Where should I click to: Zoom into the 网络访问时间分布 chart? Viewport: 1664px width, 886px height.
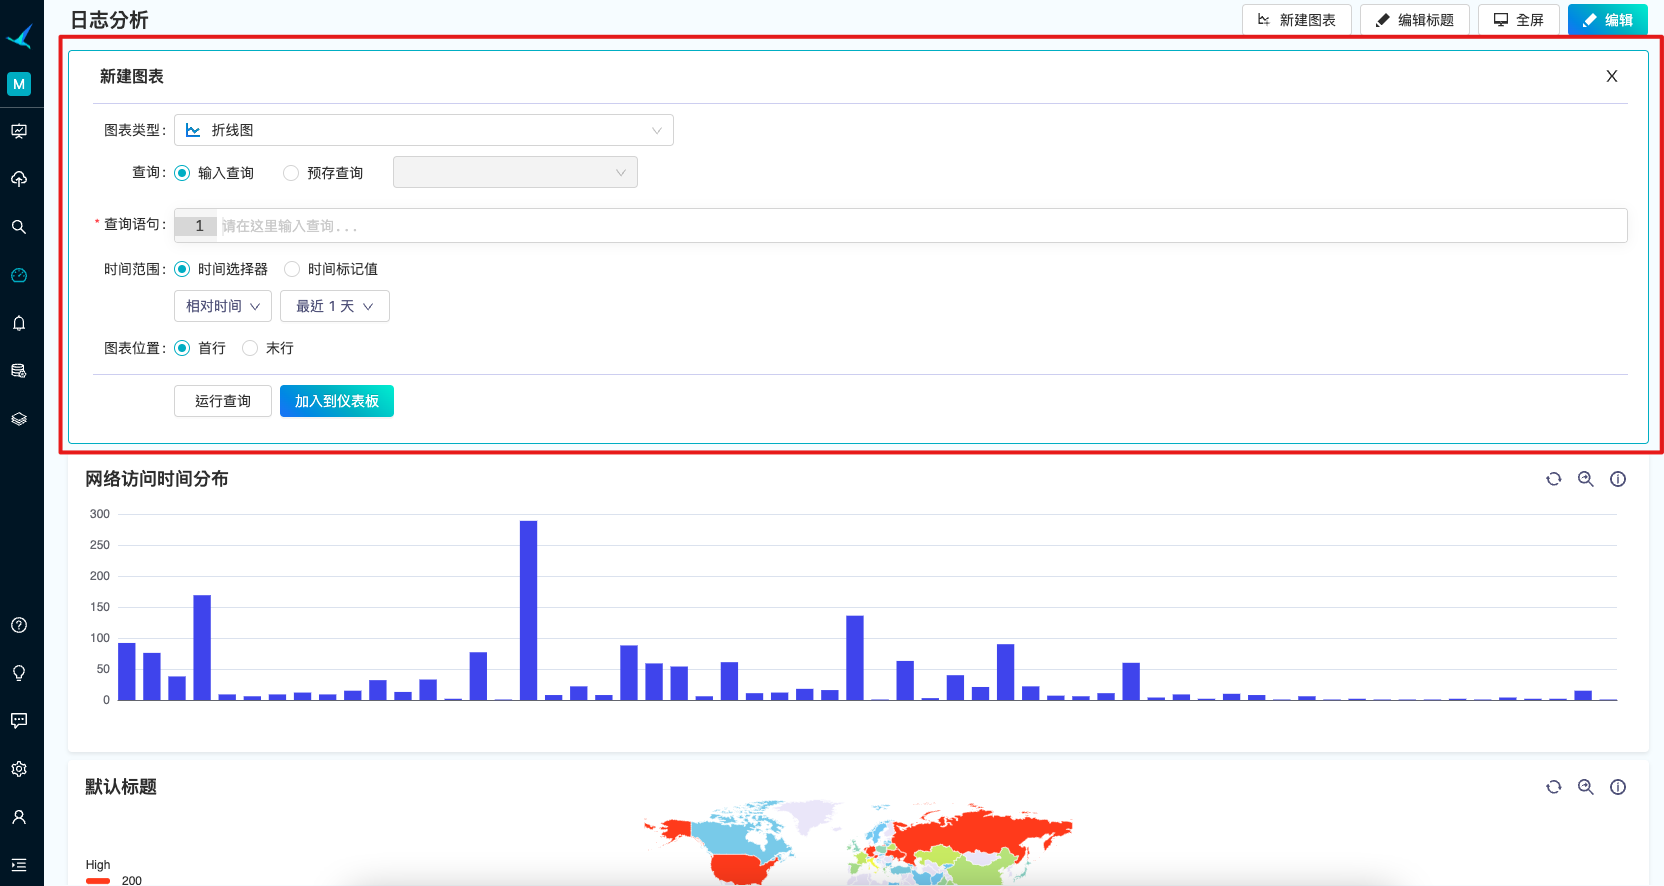click(x=1586, y=479)
